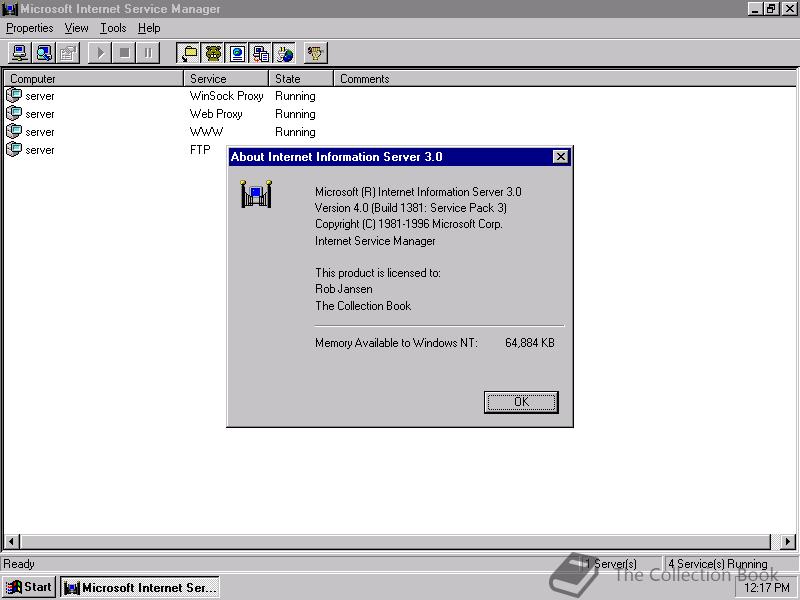
Task: Select the Web Proxy service entry
Action: pyautogui.click(x=216, y=114)
